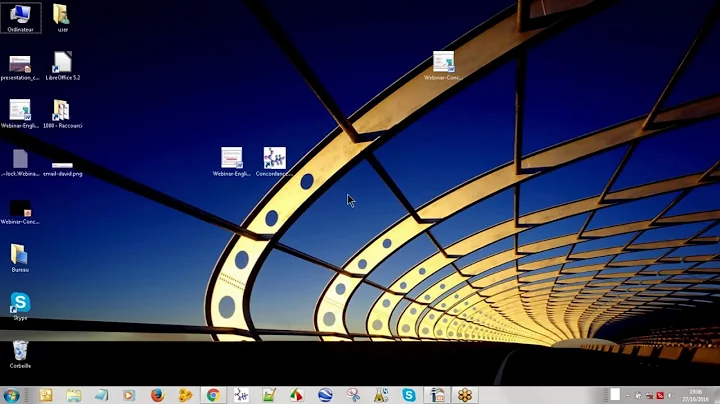This screenshot has height=404, width=720.
Task: Show hidden system tray icons arrow
Action: 627,396
